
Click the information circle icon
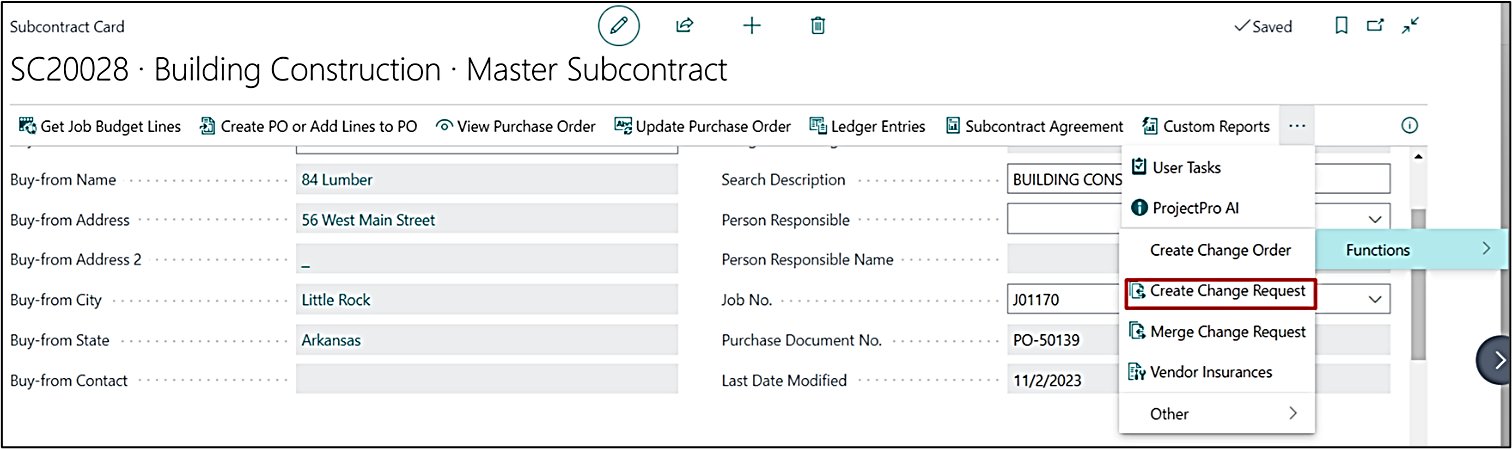(x=1410, y=126)
